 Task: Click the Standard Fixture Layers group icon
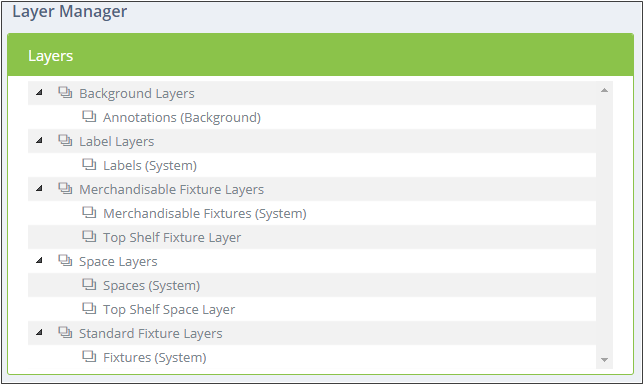[65, 332]
